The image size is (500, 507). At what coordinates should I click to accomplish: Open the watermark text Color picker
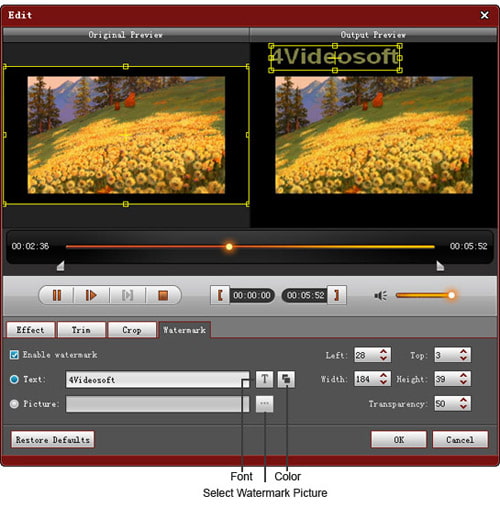point(286,379)
